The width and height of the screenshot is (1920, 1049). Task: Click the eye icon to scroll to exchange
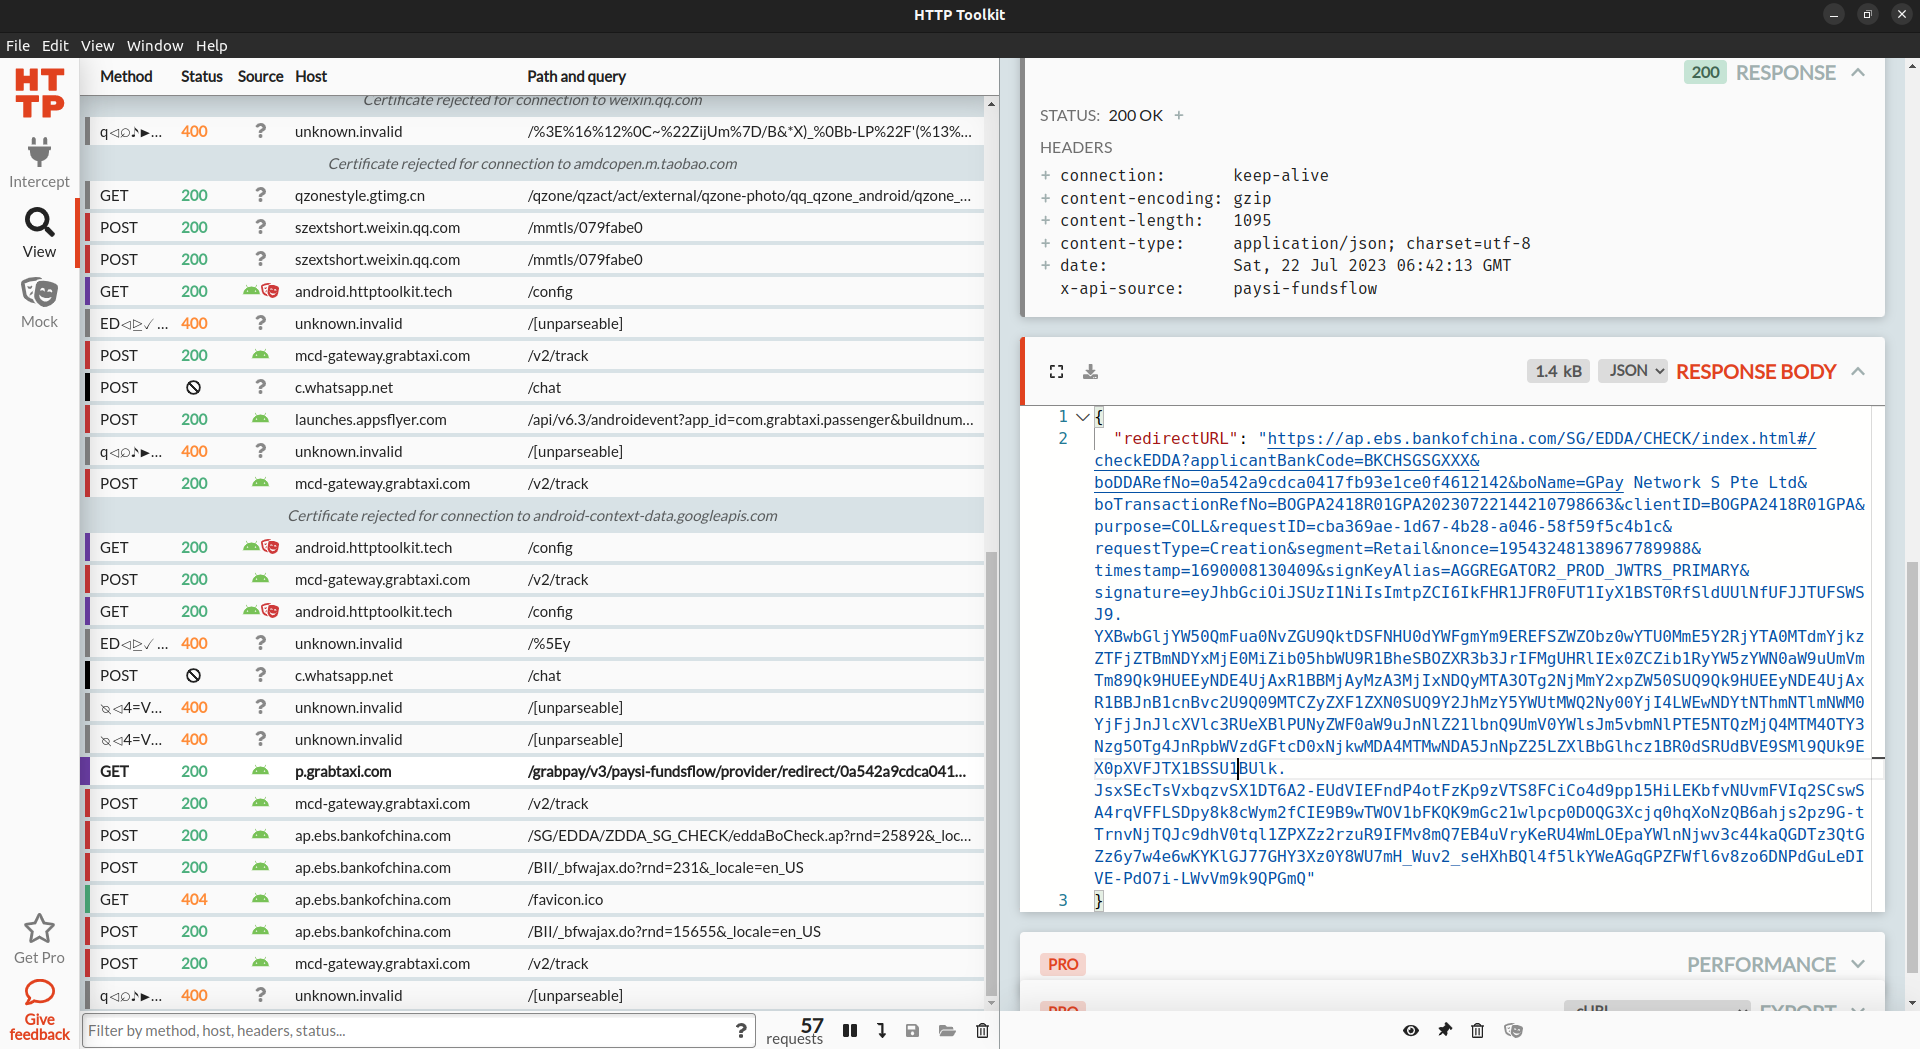(1410, 1030)
